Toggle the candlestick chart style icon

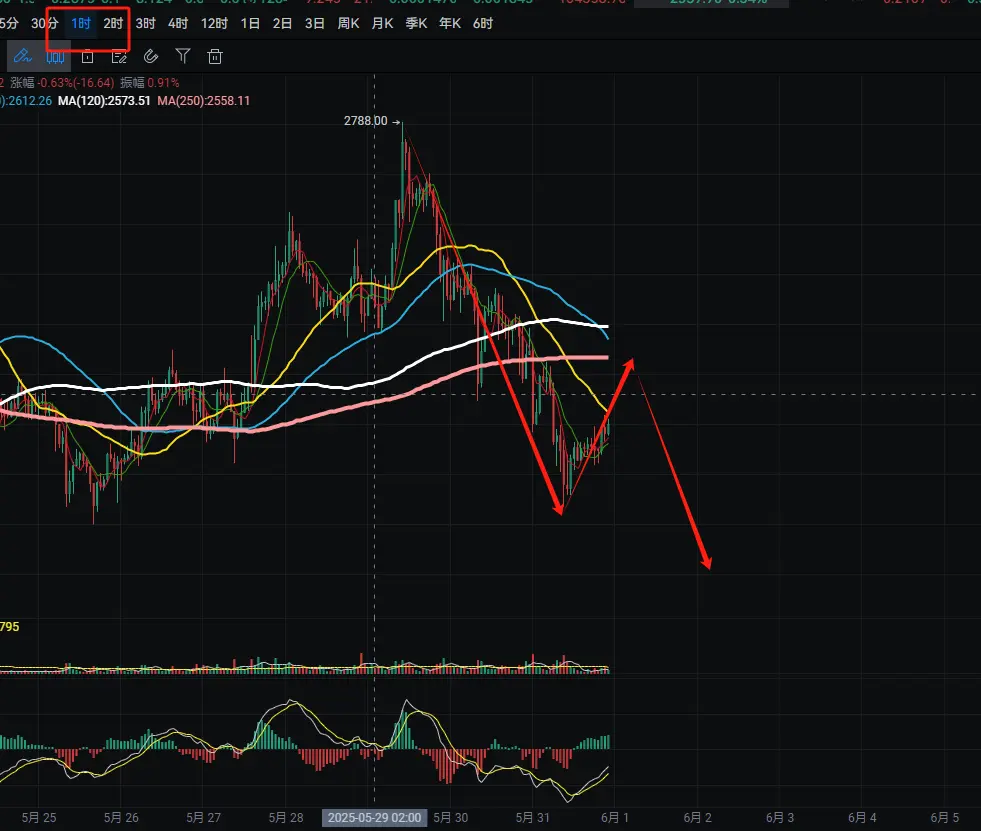[55, 57]
